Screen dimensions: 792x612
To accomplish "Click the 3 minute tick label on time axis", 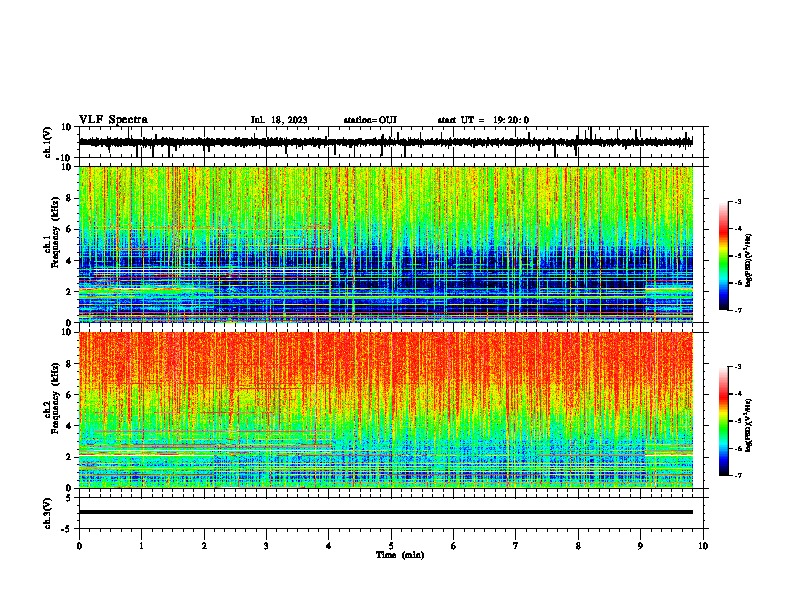I will tap(266, 546).
